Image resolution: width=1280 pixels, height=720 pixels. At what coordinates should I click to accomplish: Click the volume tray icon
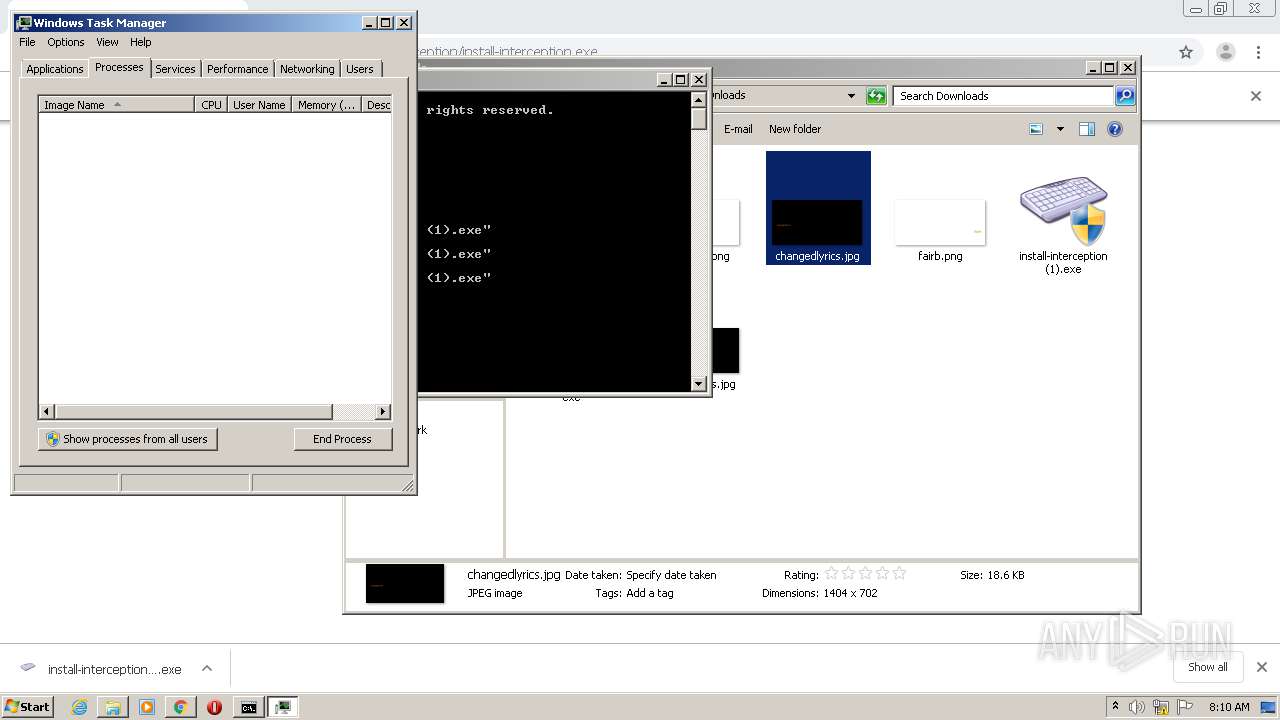click(1137, 707)
